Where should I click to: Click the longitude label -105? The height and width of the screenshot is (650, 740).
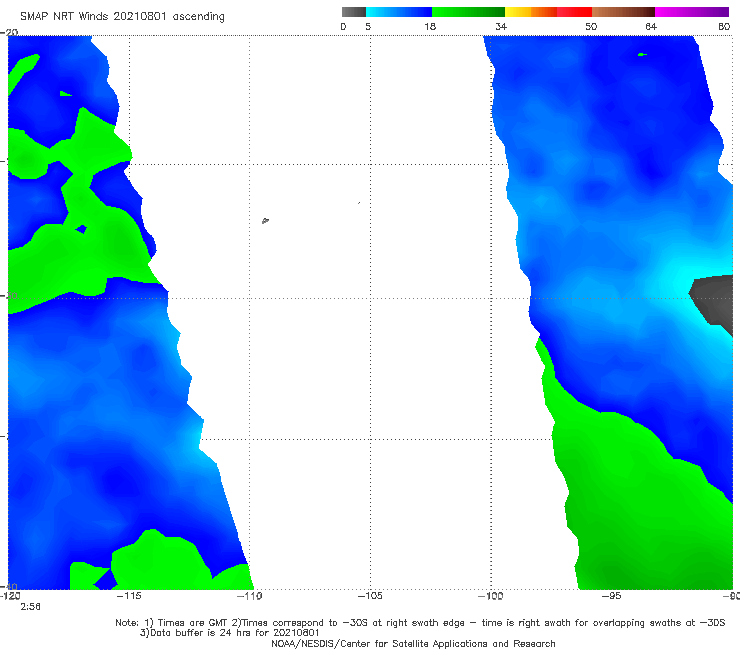coord(370,596)
